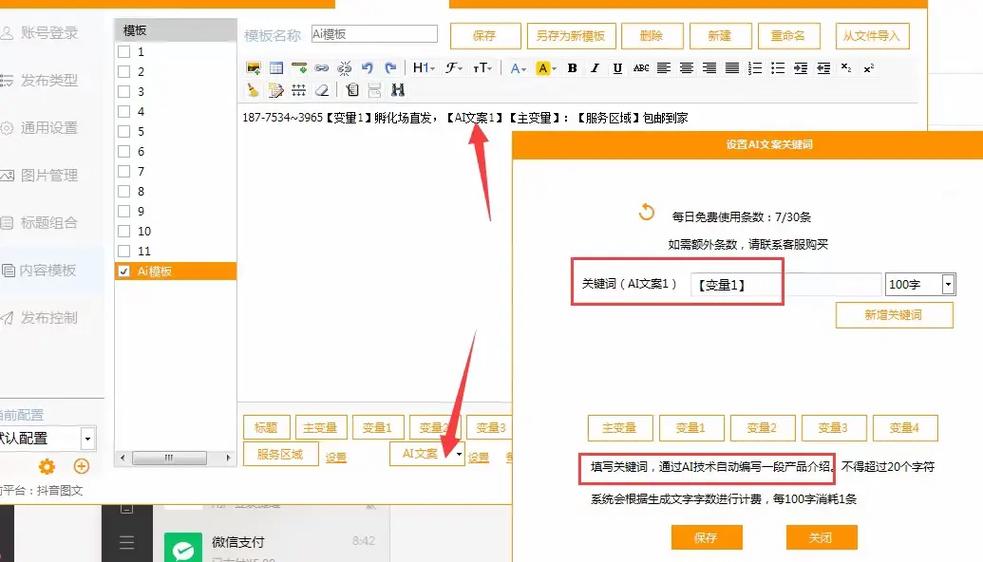Insert a numbered list

pos(755,68)
